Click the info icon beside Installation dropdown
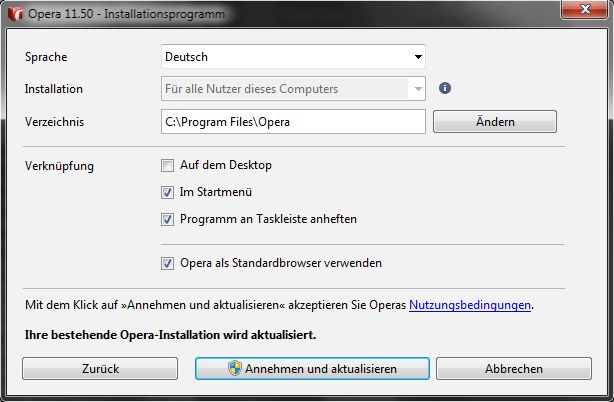Viewport: 614px width, 402px height. [x=444, y=88]
